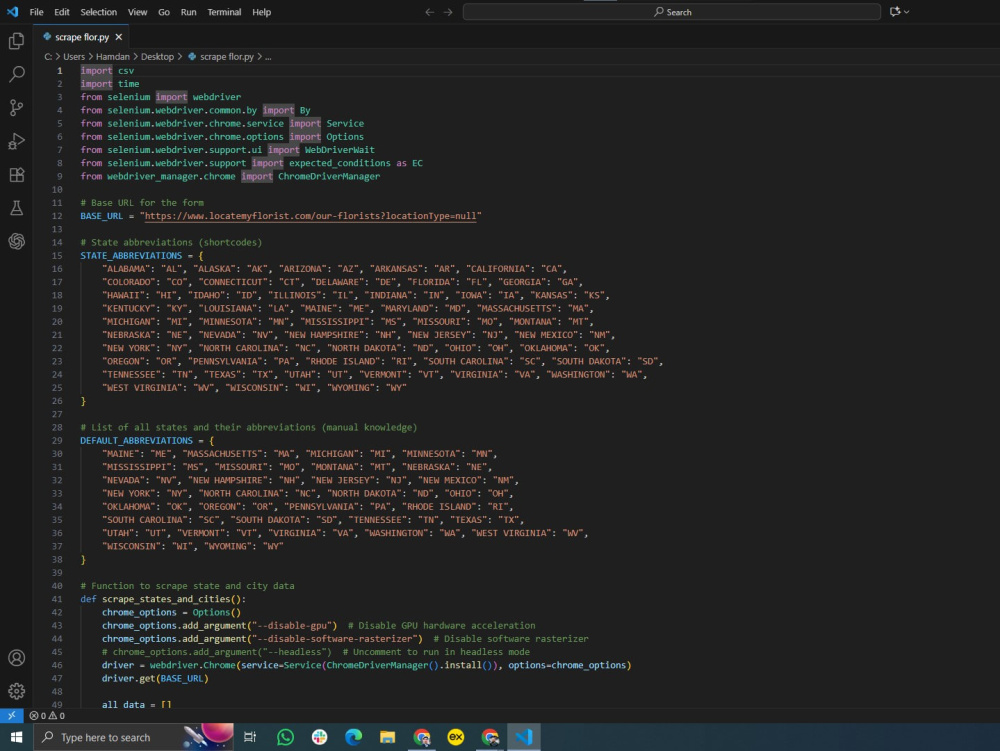Expand the Copilot chat dropdown arrow
Screen dimensions: 1000x751
tap(907, 11)
